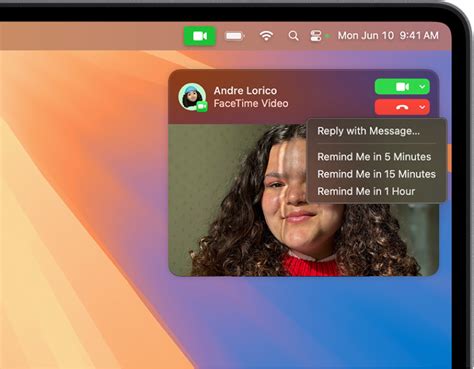Viewport: 474px width, 369px height.
Task: Open the date and time clock
Action: click(388, 35)
